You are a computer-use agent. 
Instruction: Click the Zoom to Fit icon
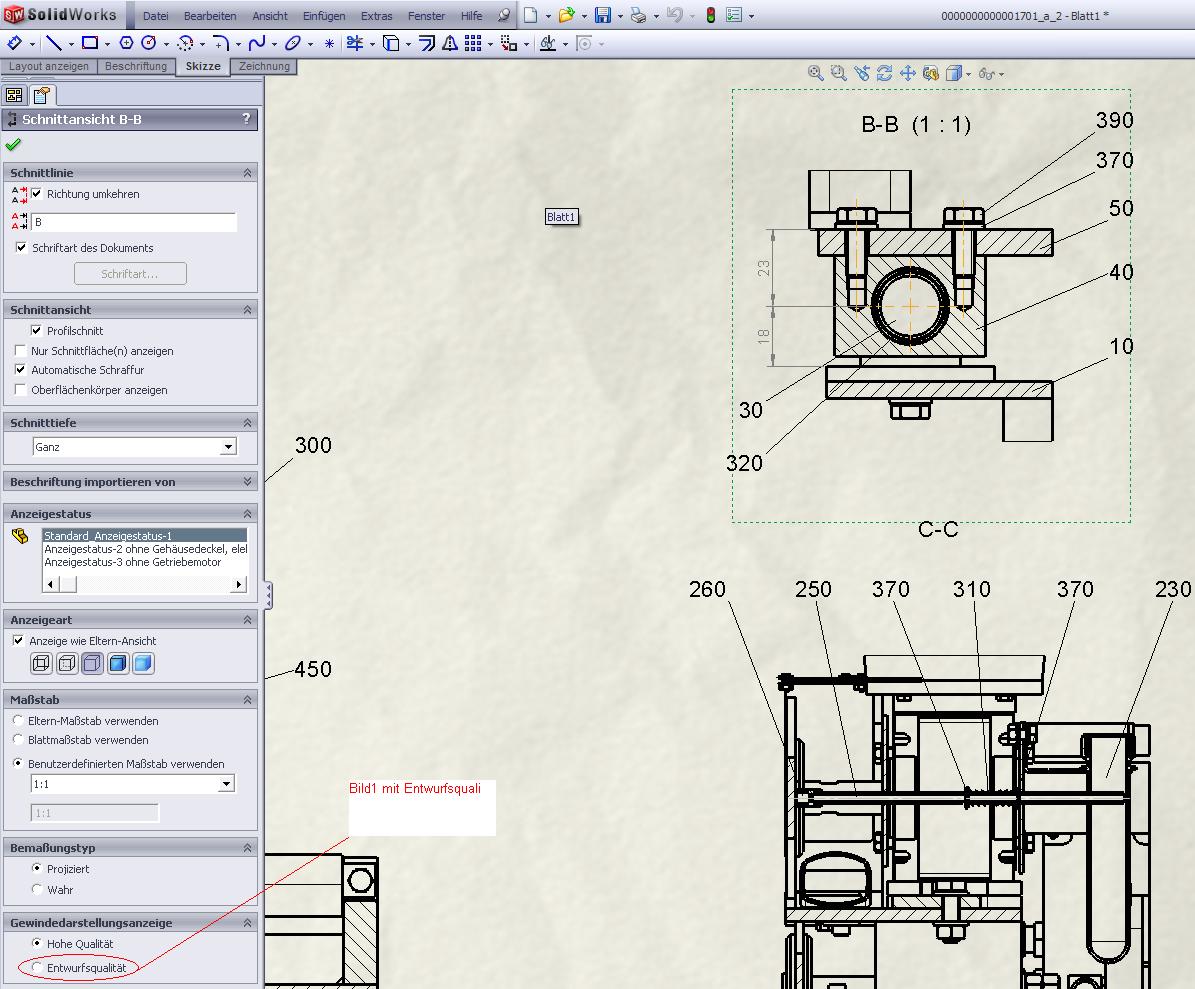(816, 73)
